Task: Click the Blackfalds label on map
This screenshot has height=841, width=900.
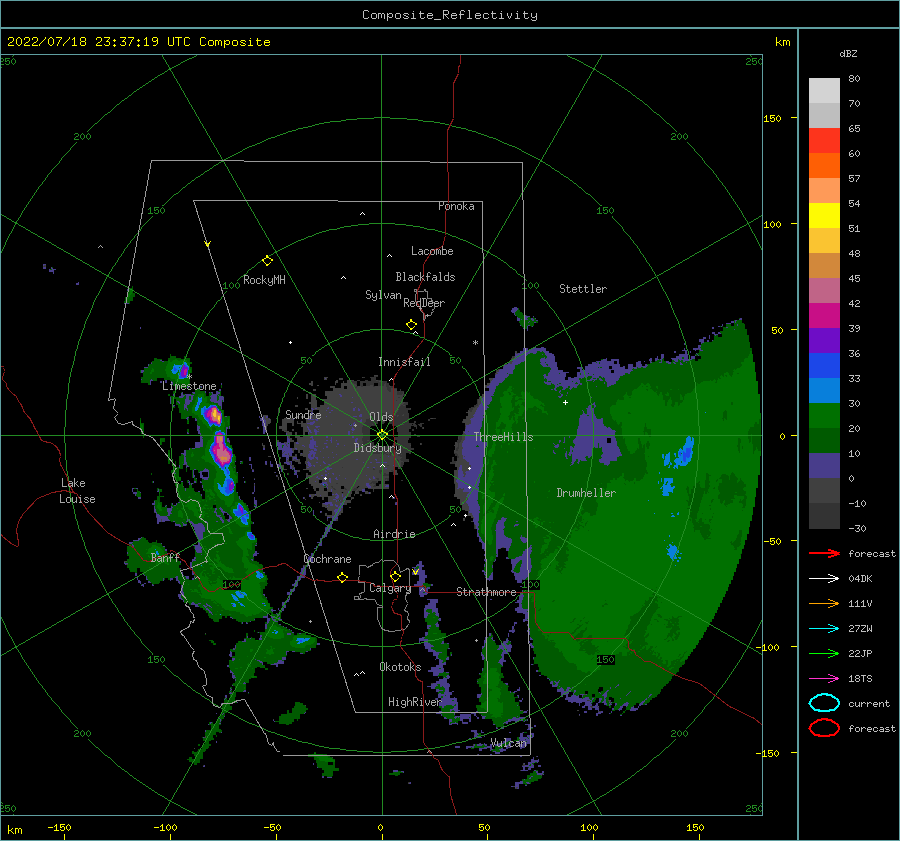Action: click(425, 277)
